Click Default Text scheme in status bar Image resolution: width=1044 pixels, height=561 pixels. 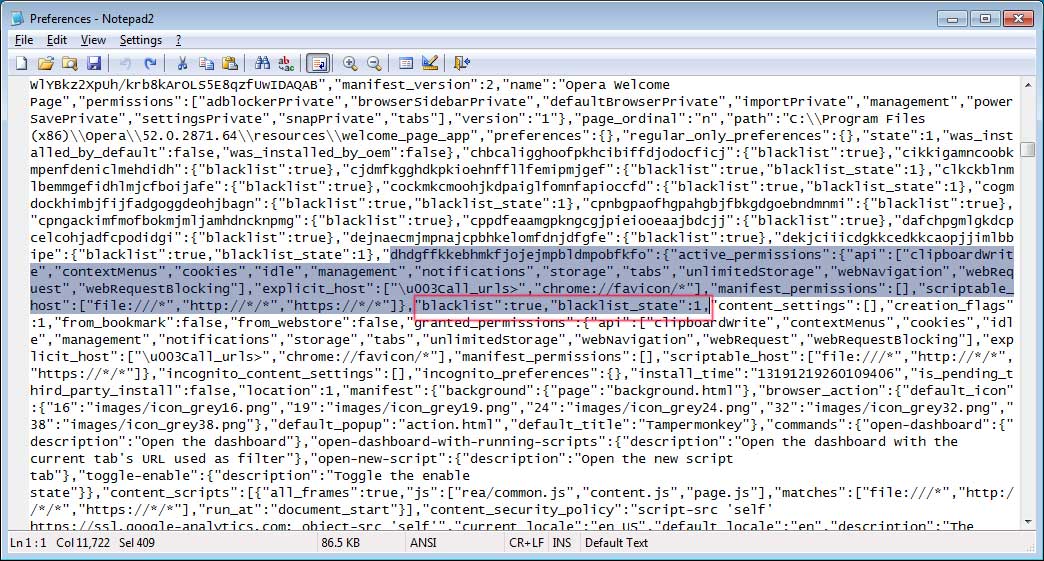pos(616,543)
